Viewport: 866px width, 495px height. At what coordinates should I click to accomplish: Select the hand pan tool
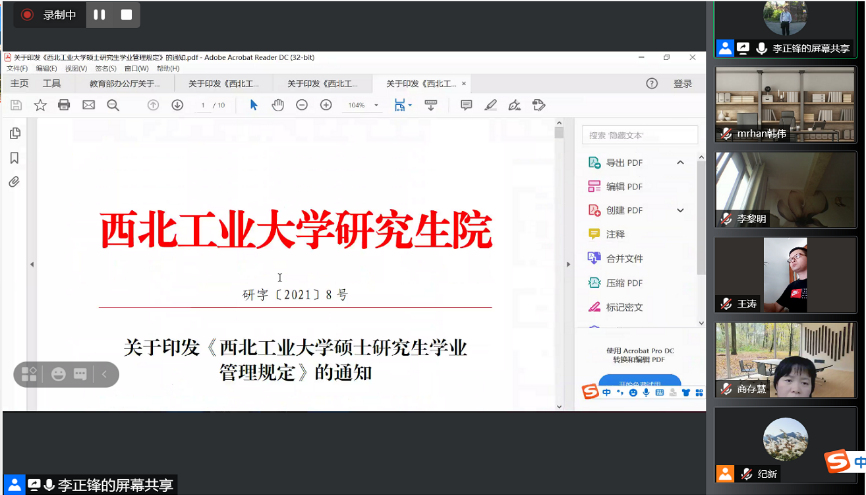click(x=278, y=105)
